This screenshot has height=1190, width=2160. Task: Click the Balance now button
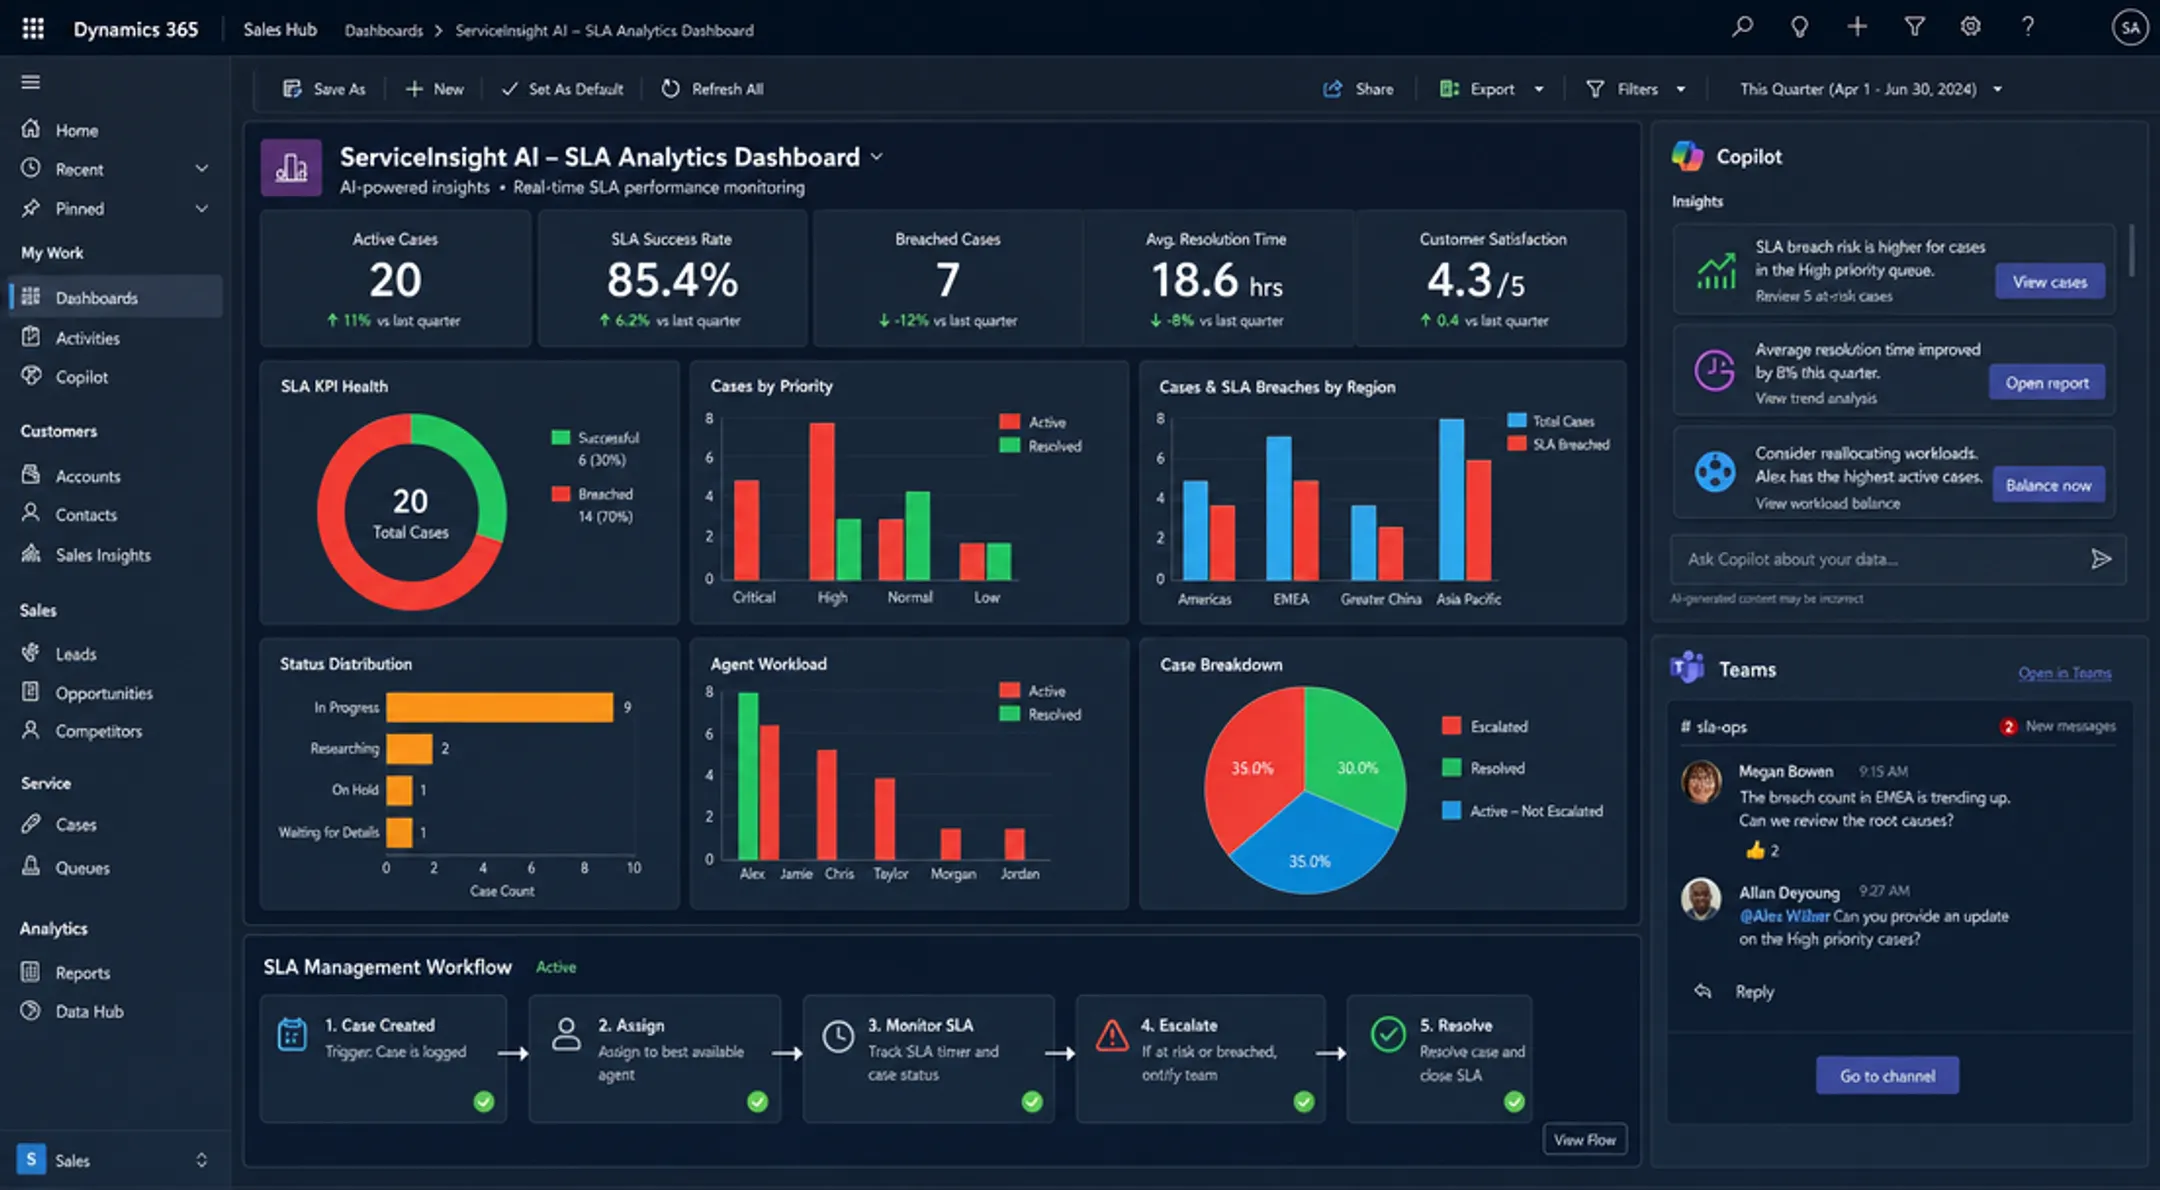coord(2048,485)
